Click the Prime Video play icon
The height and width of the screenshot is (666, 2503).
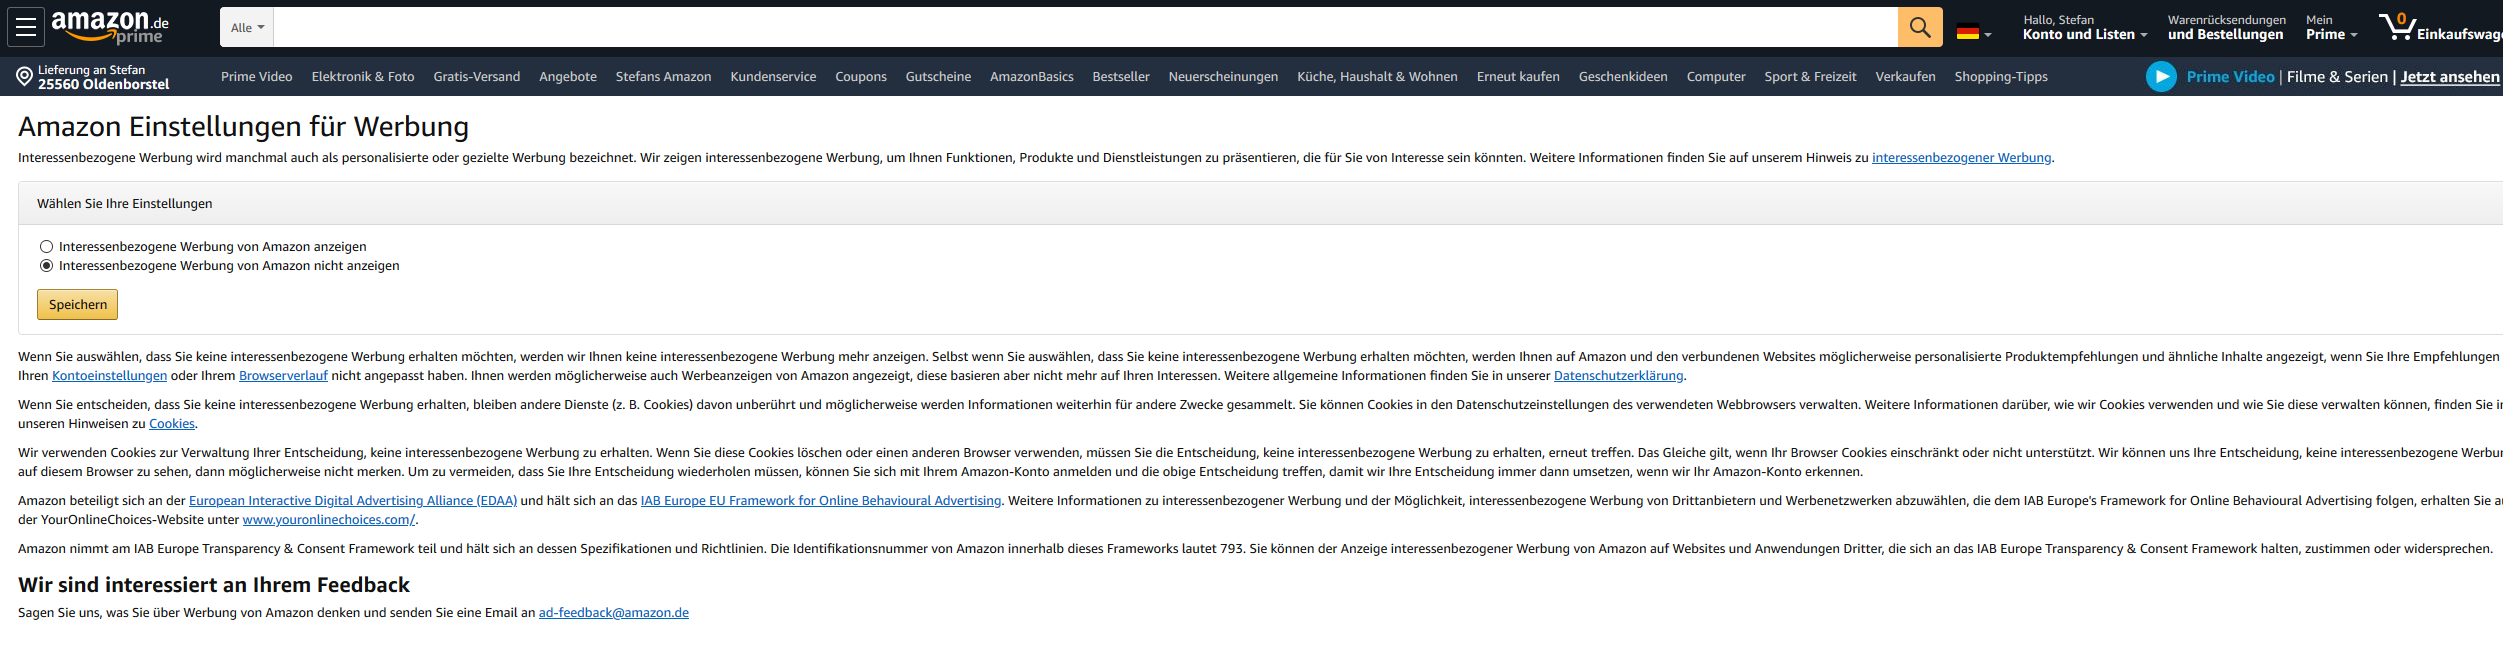tap(2161, 76)
